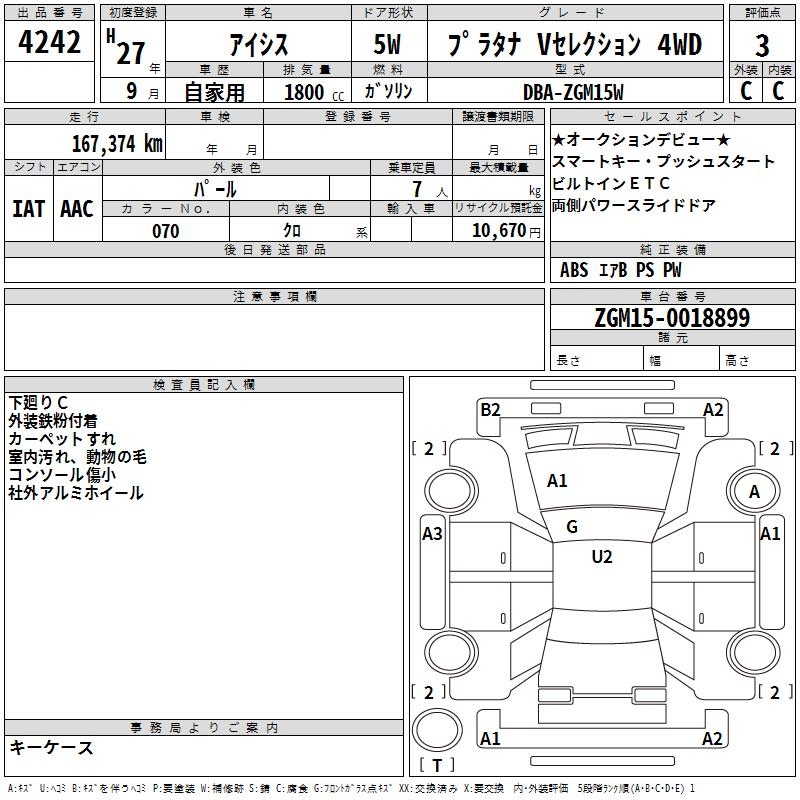The image size is (800, 800).
Task: Select equipment line ABS エアB PS PW
Action: [620, 270]
